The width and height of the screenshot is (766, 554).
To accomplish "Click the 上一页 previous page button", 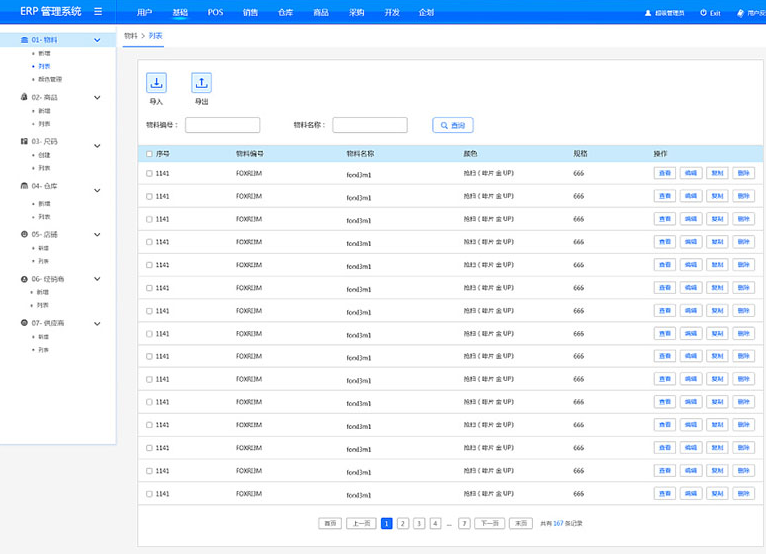I will point(362,523).
